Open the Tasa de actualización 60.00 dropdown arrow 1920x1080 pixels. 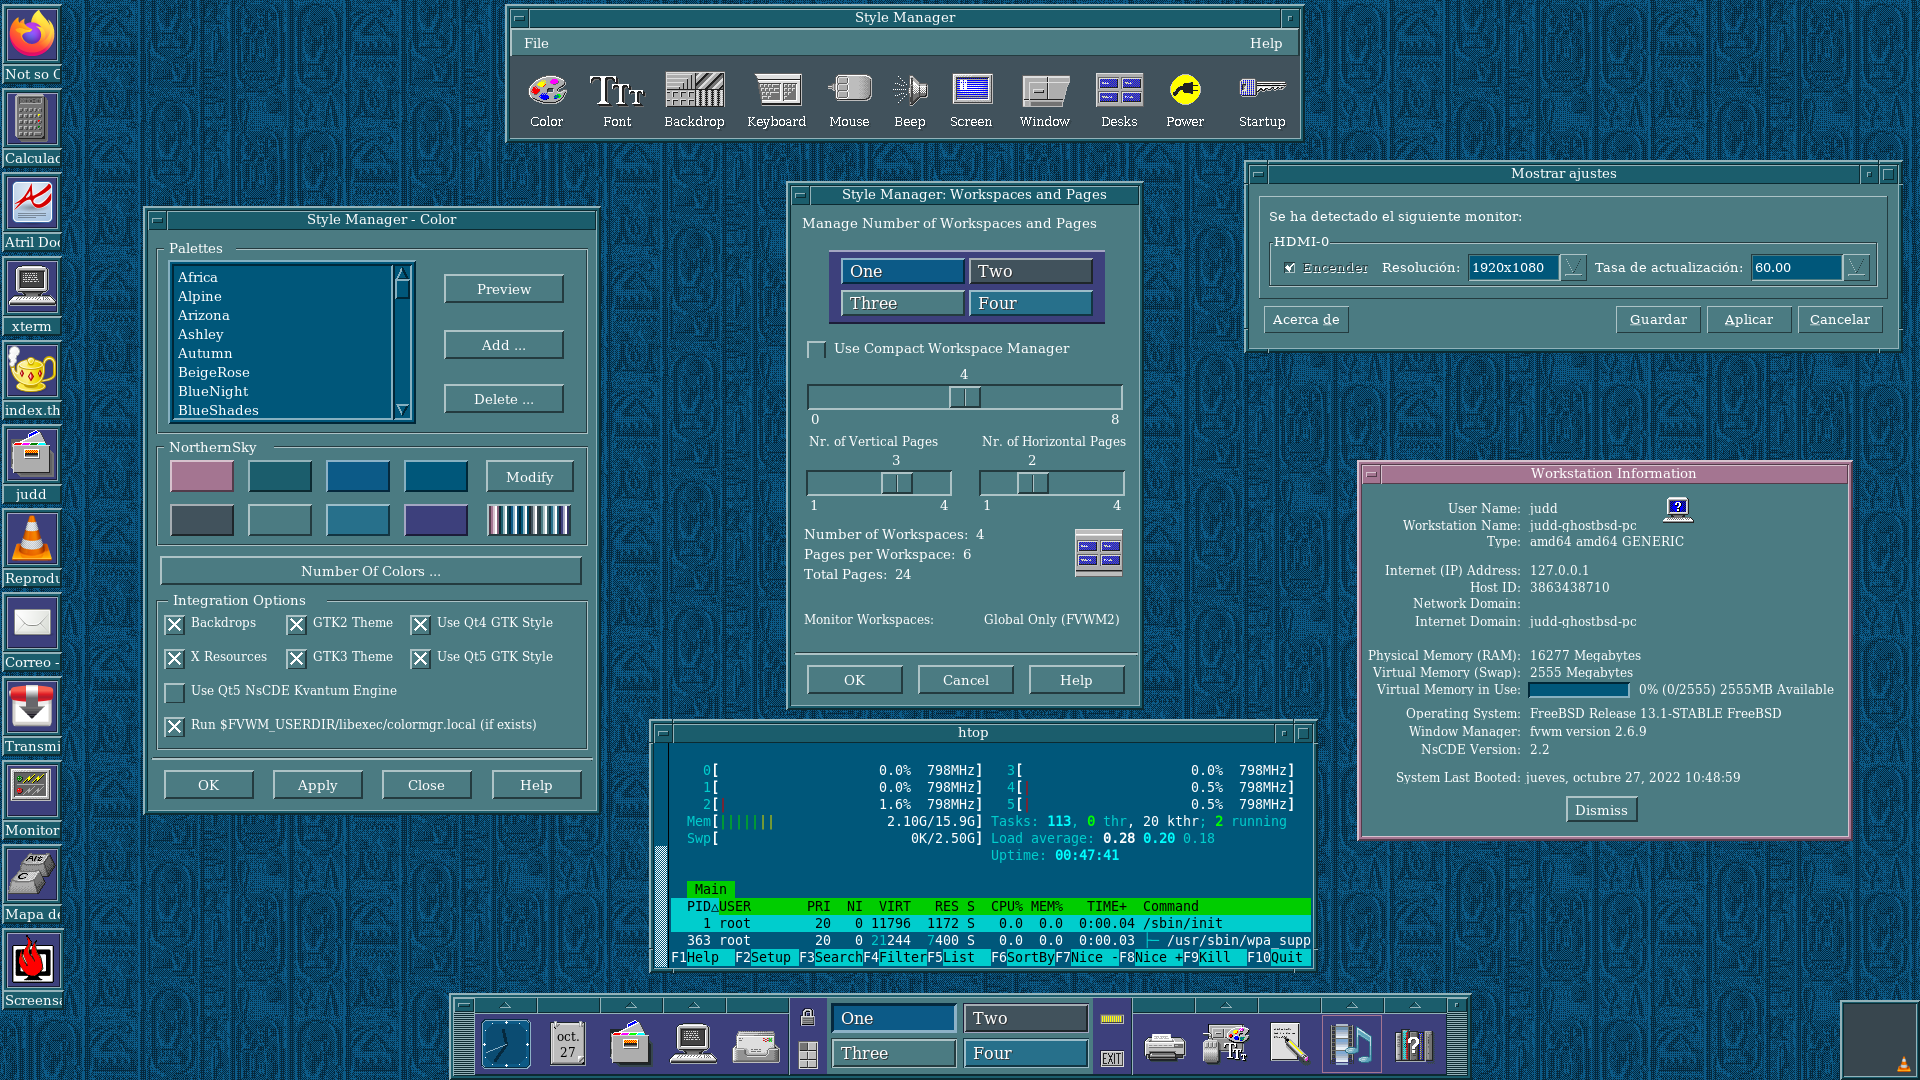click(1856, 268)
